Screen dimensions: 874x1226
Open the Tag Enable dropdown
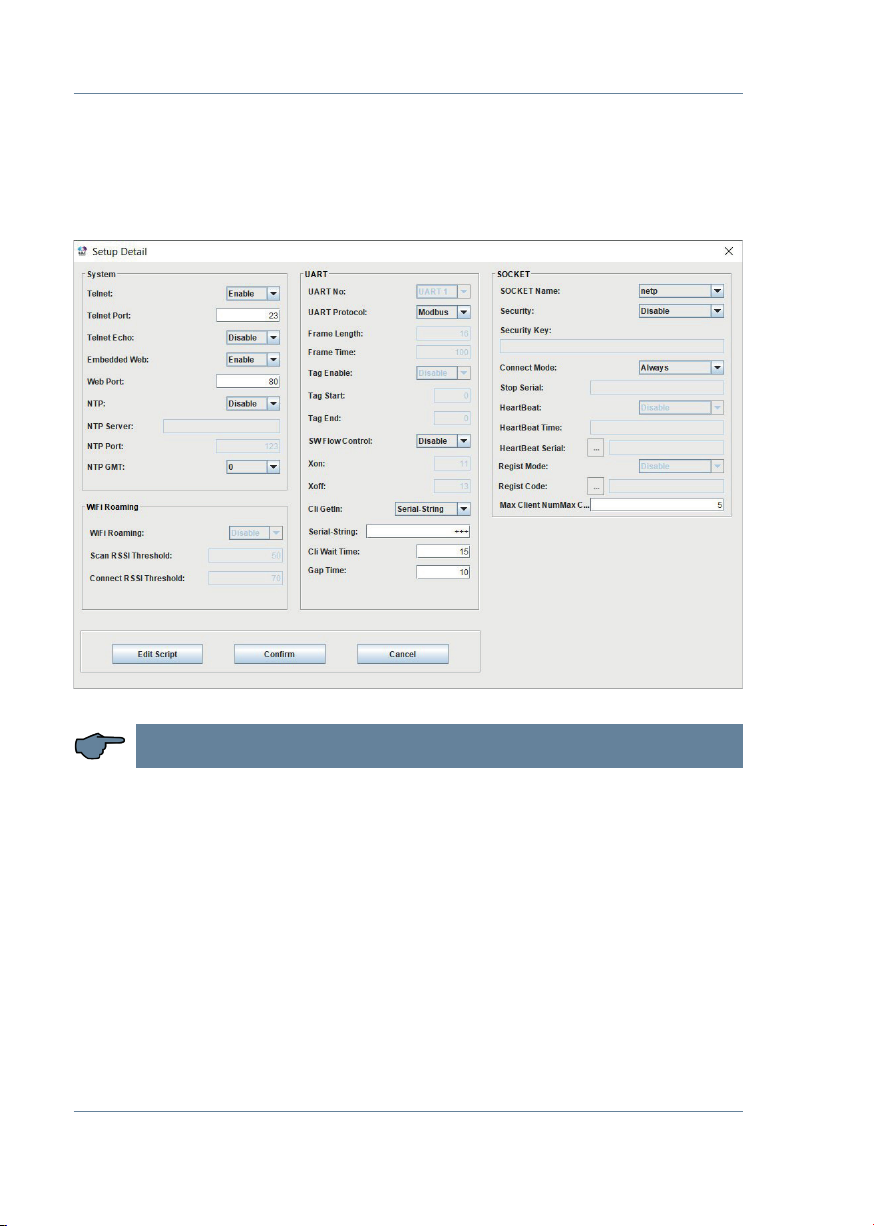click(x=443, y=373)
